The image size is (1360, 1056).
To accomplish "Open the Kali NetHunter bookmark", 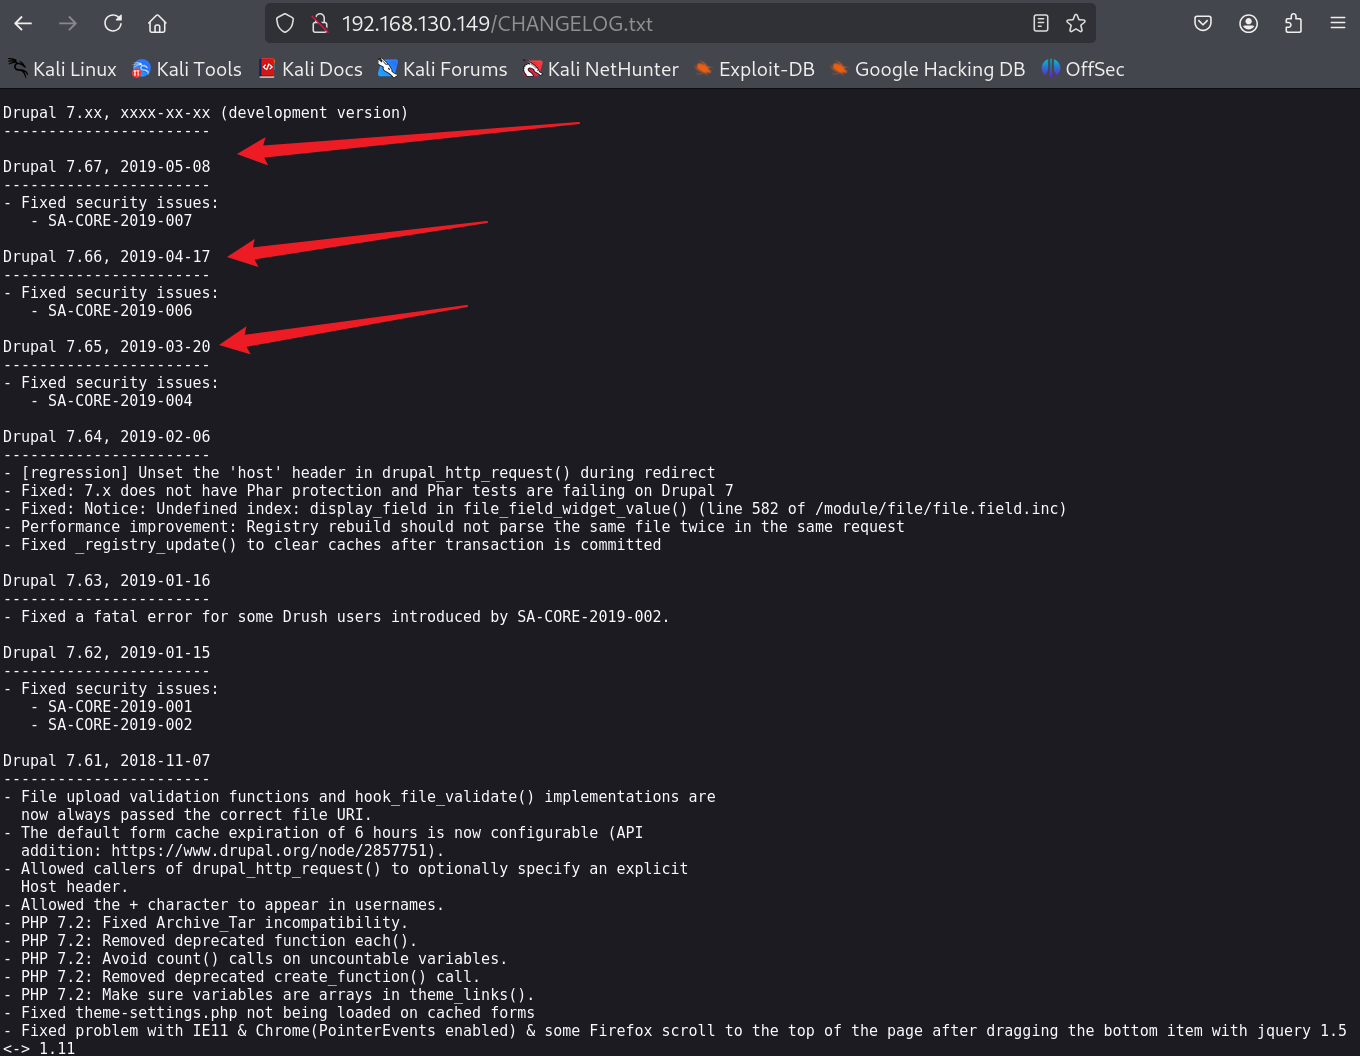I will [601, 69].
